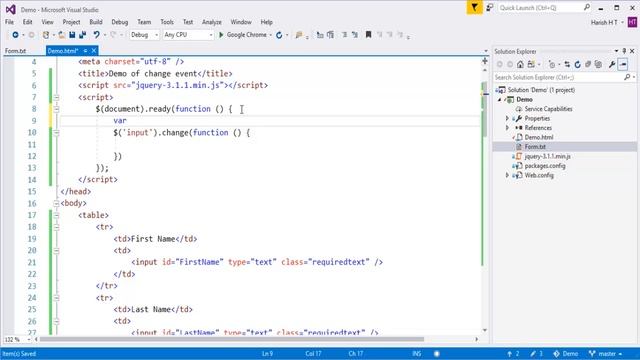Open Properties wrench in Solution Explorer

point(612,64)
